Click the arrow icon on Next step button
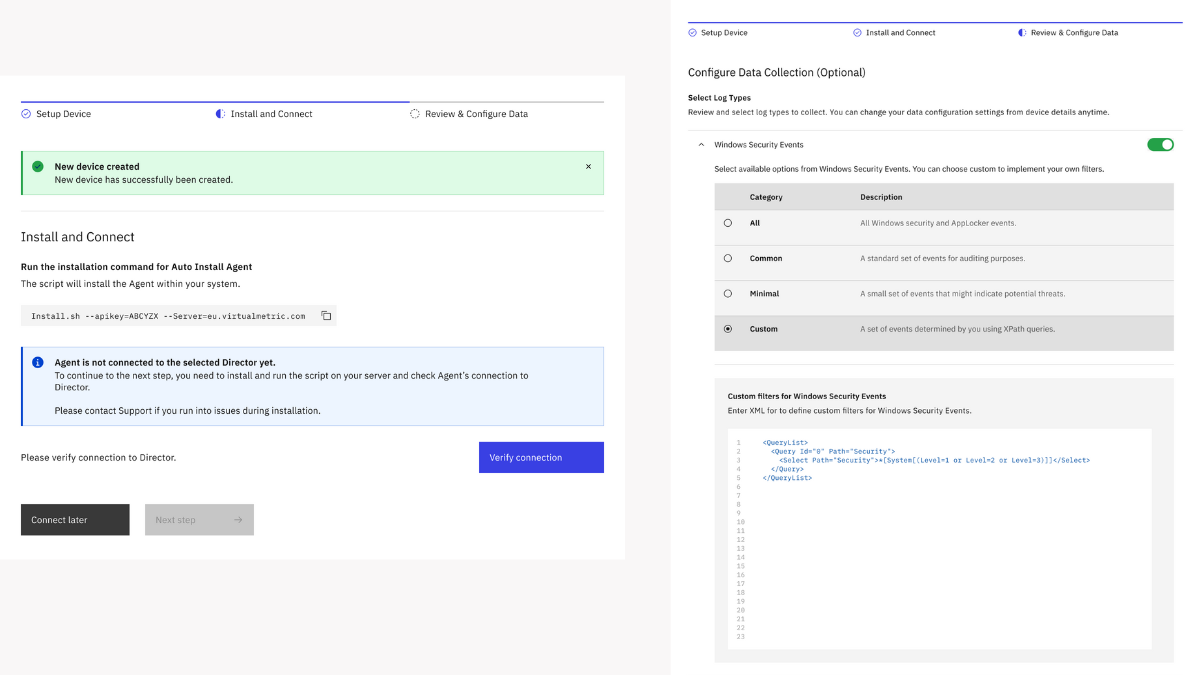 (238, 520)
